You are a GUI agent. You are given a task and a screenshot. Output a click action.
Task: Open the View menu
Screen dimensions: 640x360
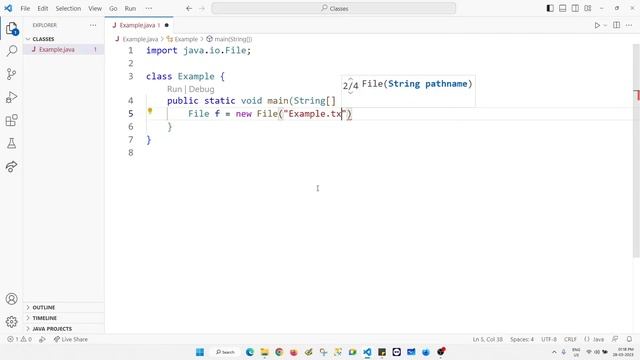point(95,8)
